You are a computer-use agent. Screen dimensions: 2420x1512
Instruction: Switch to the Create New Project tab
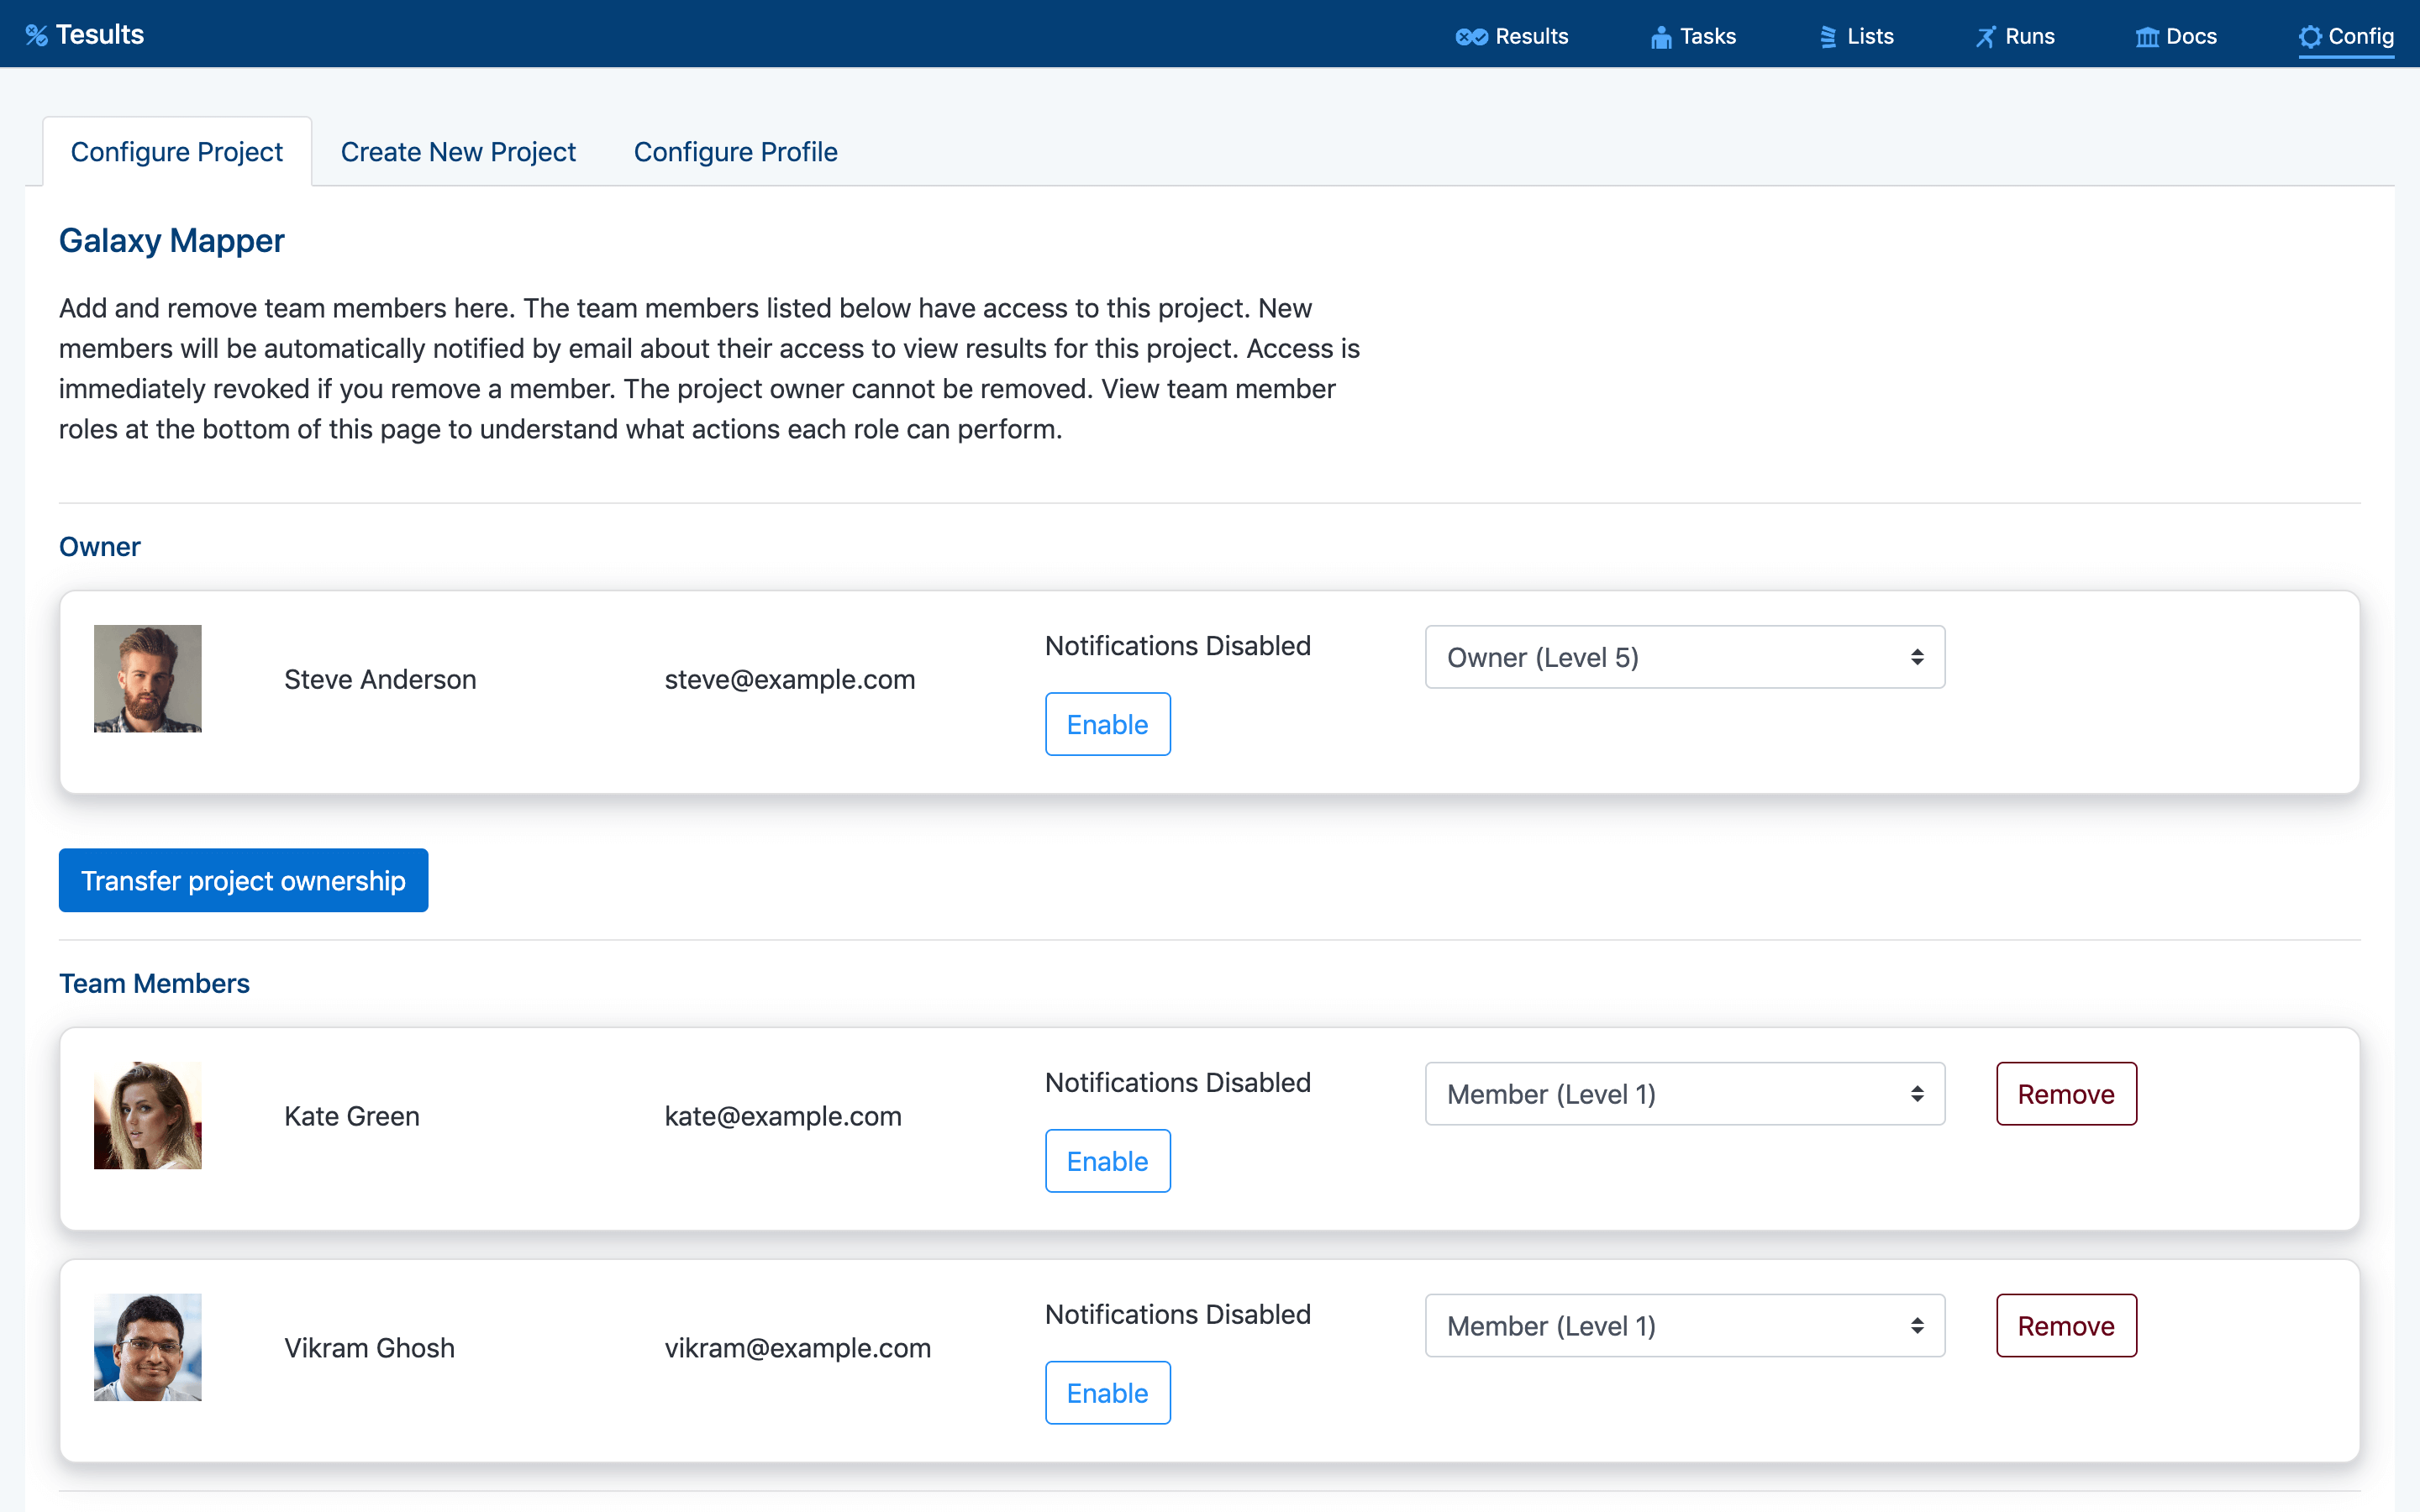click(458, 152)
